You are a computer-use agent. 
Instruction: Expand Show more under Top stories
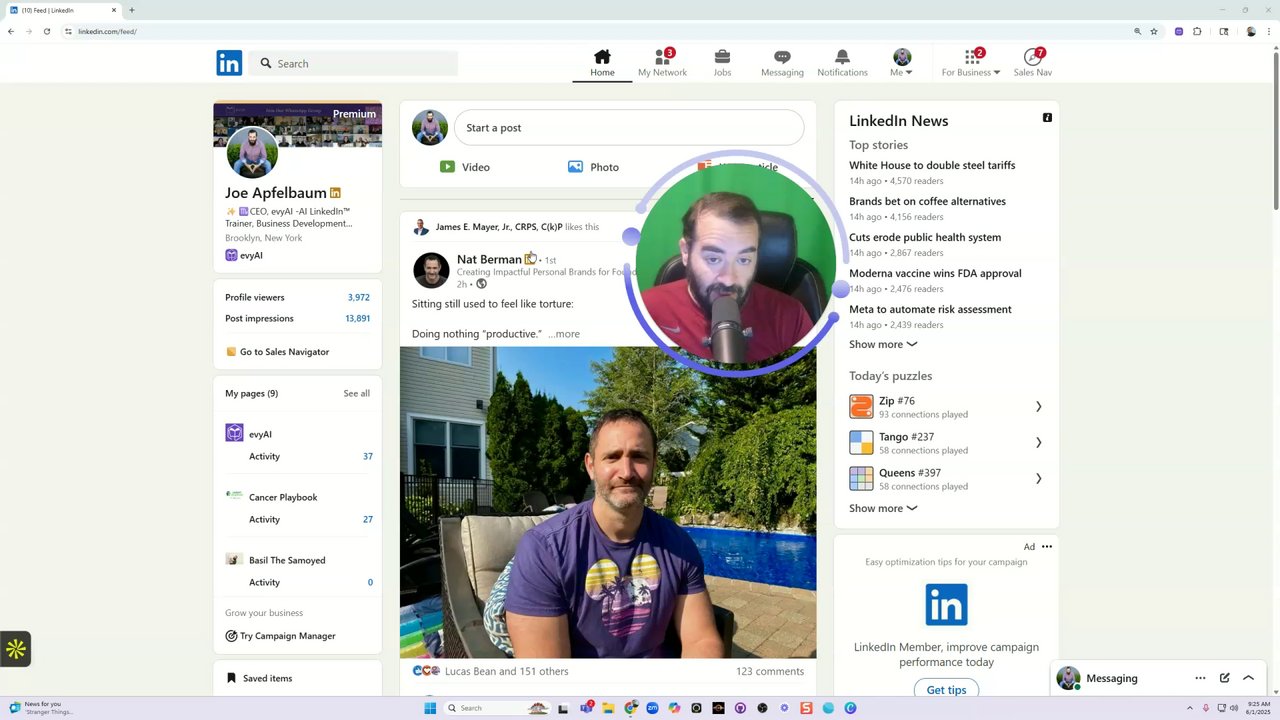[883, 344]
